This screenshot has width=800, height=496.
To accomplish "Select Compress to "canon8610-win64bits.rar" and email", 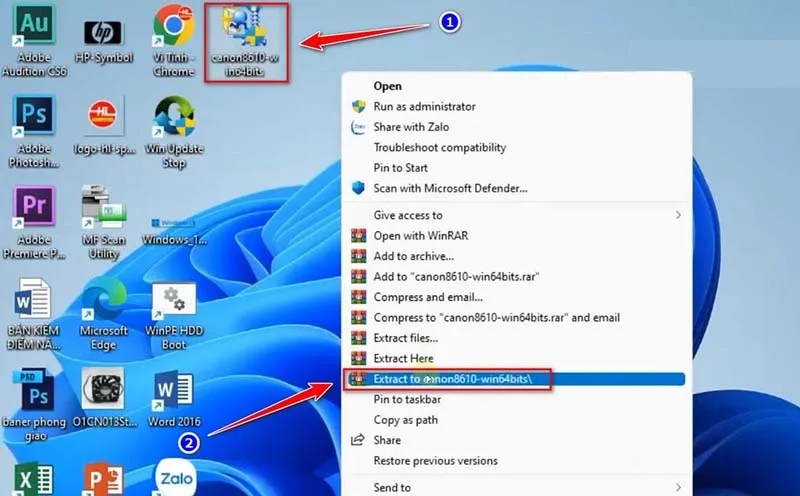I will 517,317.
